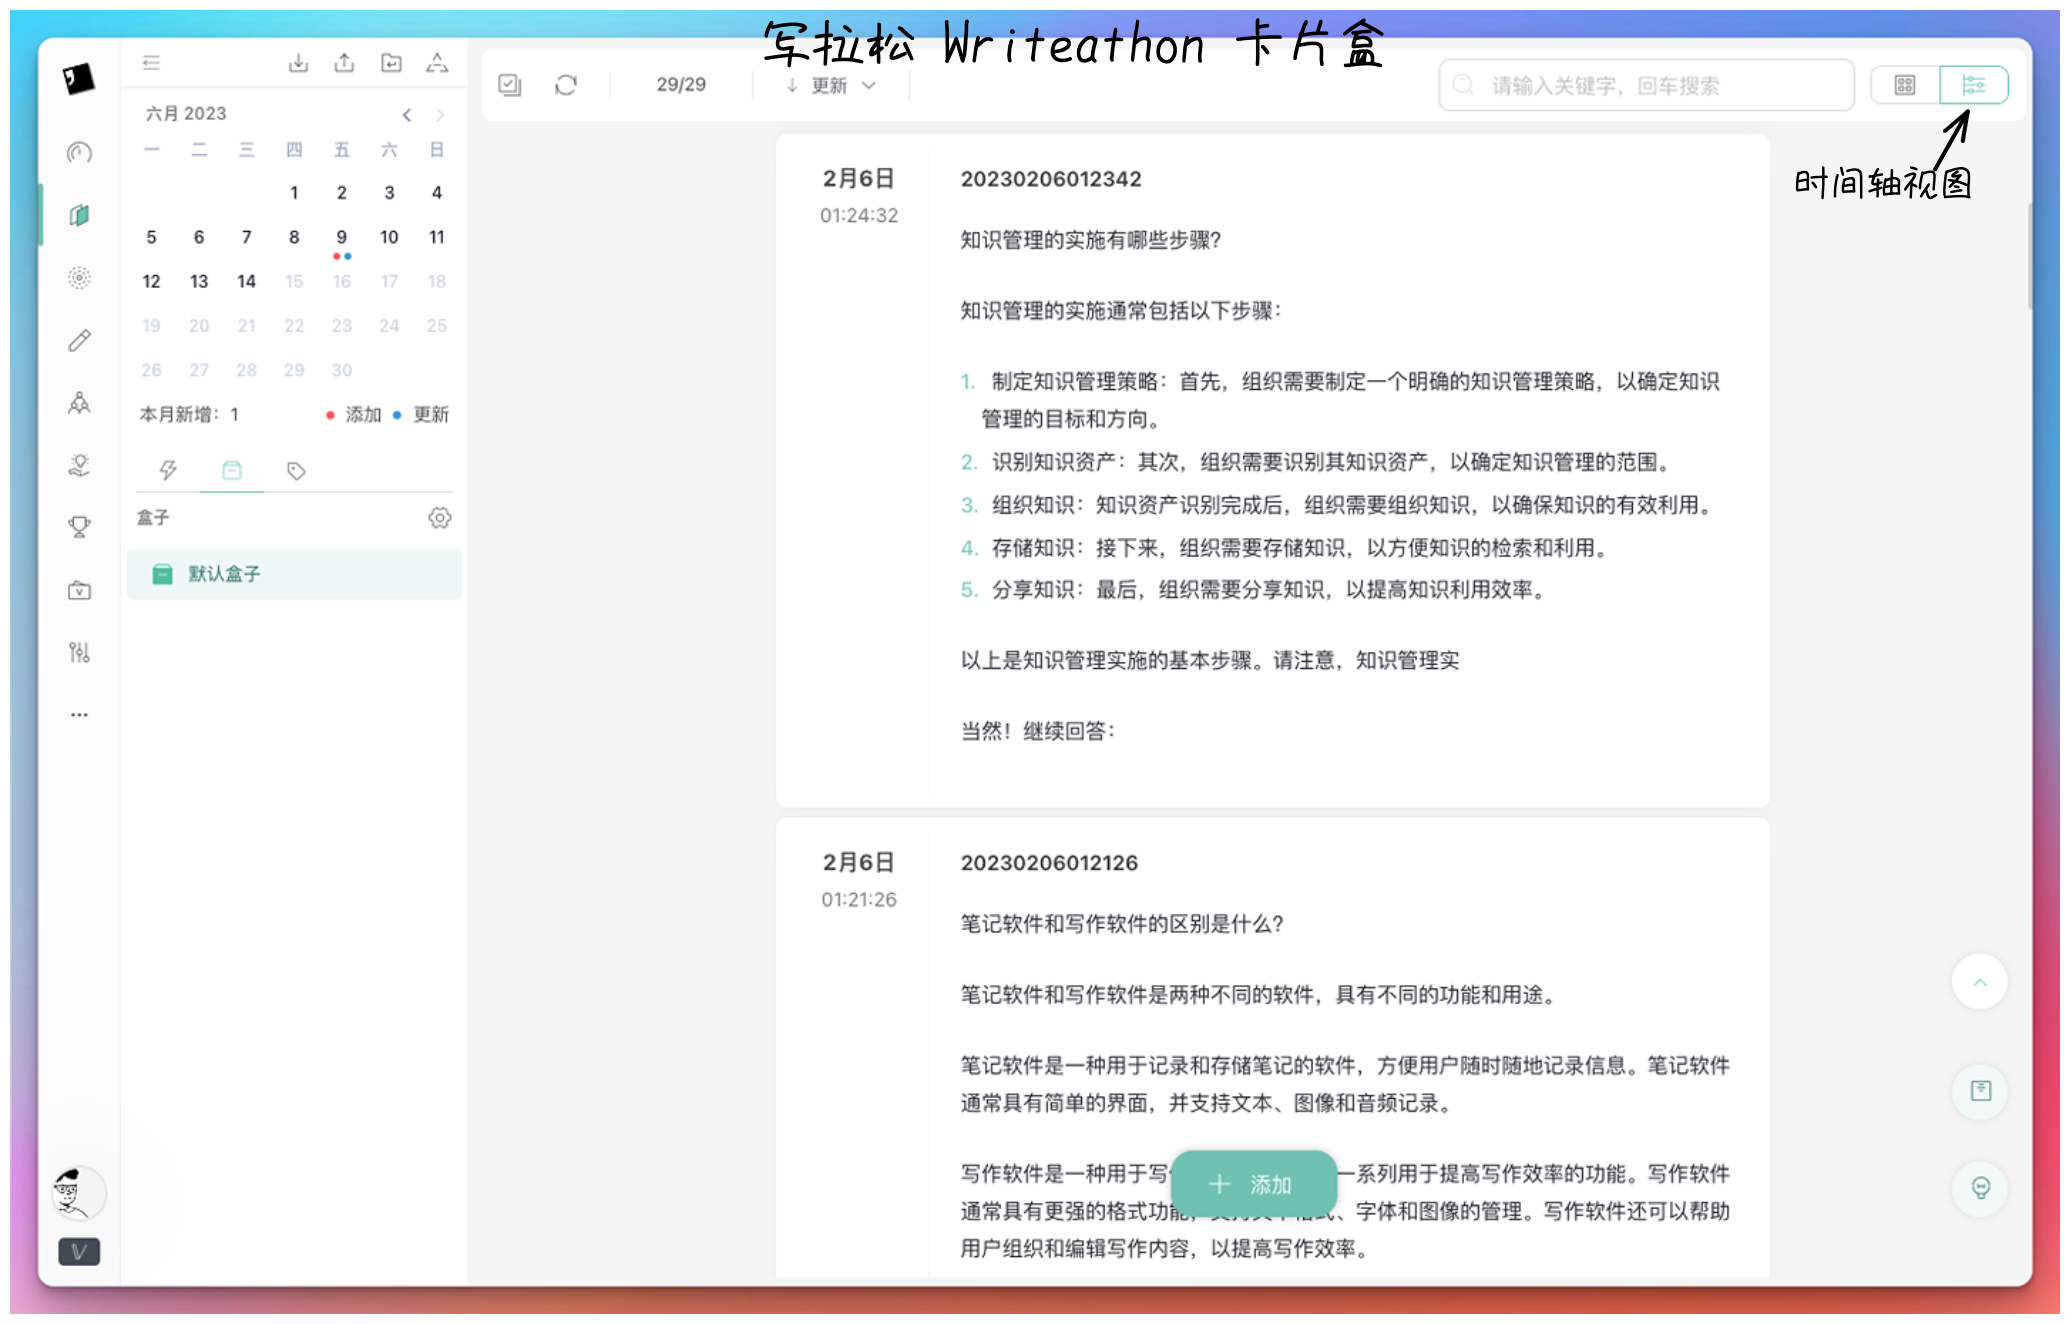
Task: Go to previous month in calendar
Action: click(x=407, y=115)
